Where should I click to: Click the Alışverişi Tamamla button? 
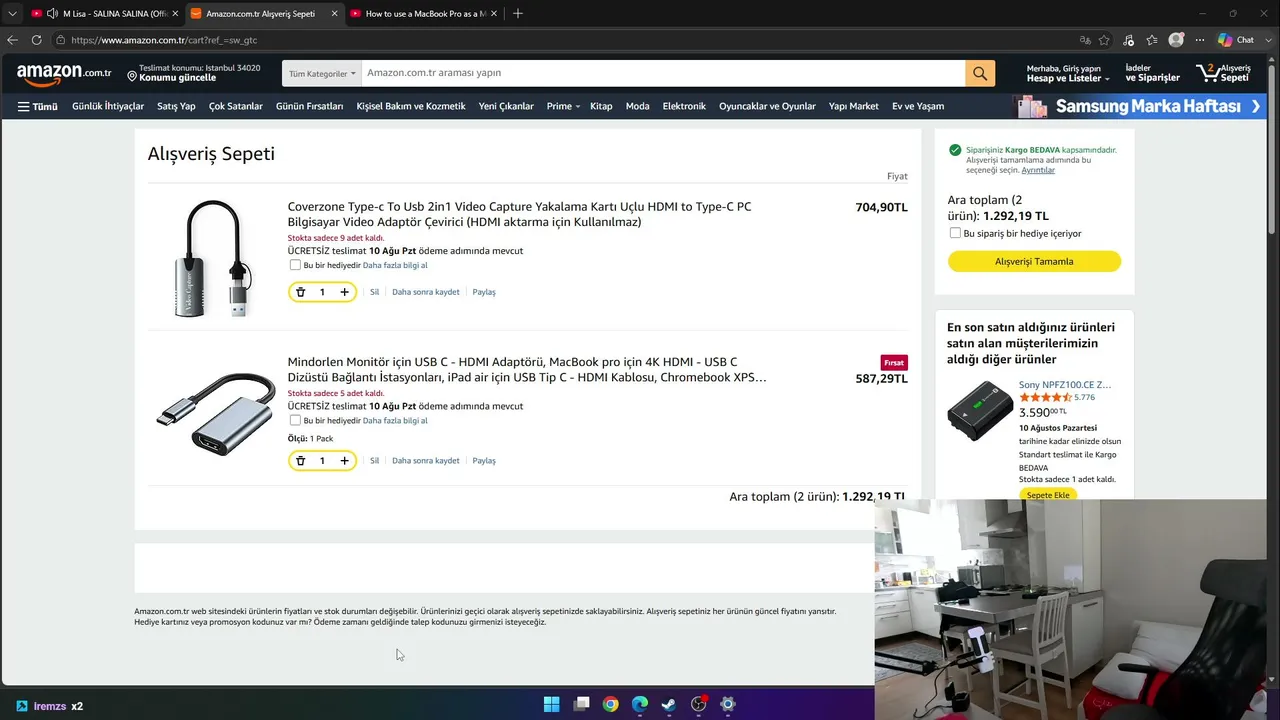tap(1034, 261)
